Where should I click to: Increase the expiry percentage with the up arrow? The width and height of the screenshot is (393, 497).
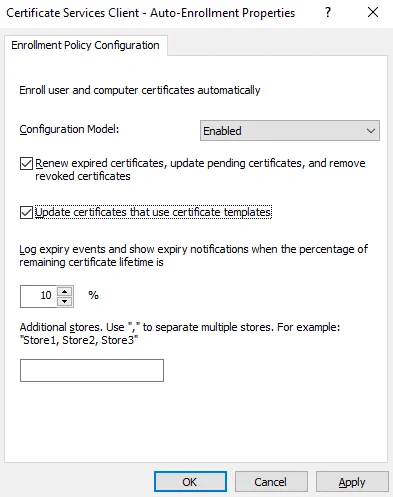[65, 292]
